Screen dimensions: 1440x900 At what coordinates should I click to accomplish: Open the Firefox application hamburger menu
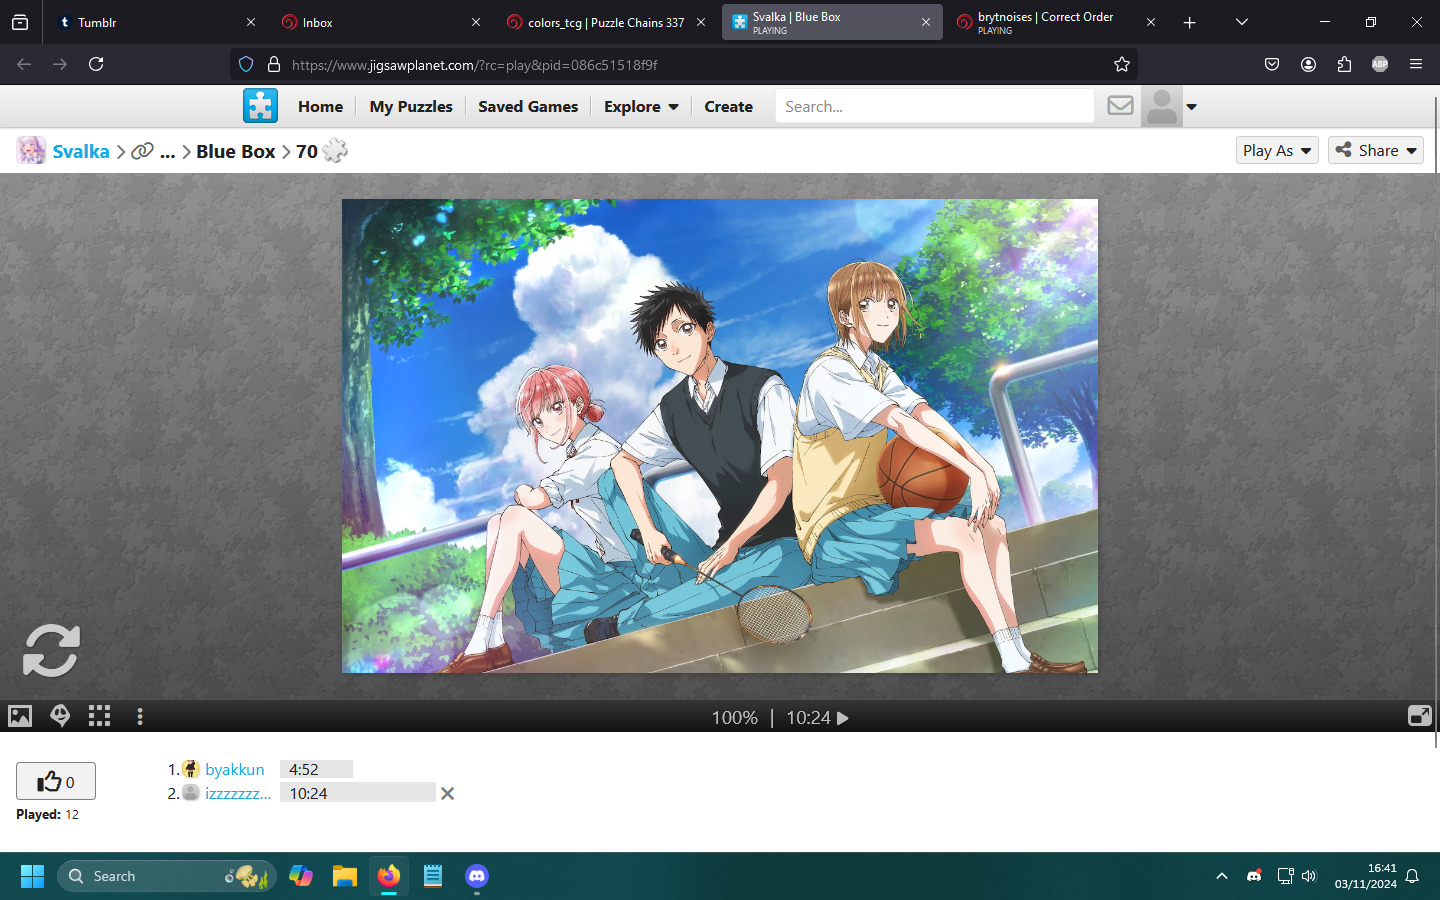[1416, 64]
